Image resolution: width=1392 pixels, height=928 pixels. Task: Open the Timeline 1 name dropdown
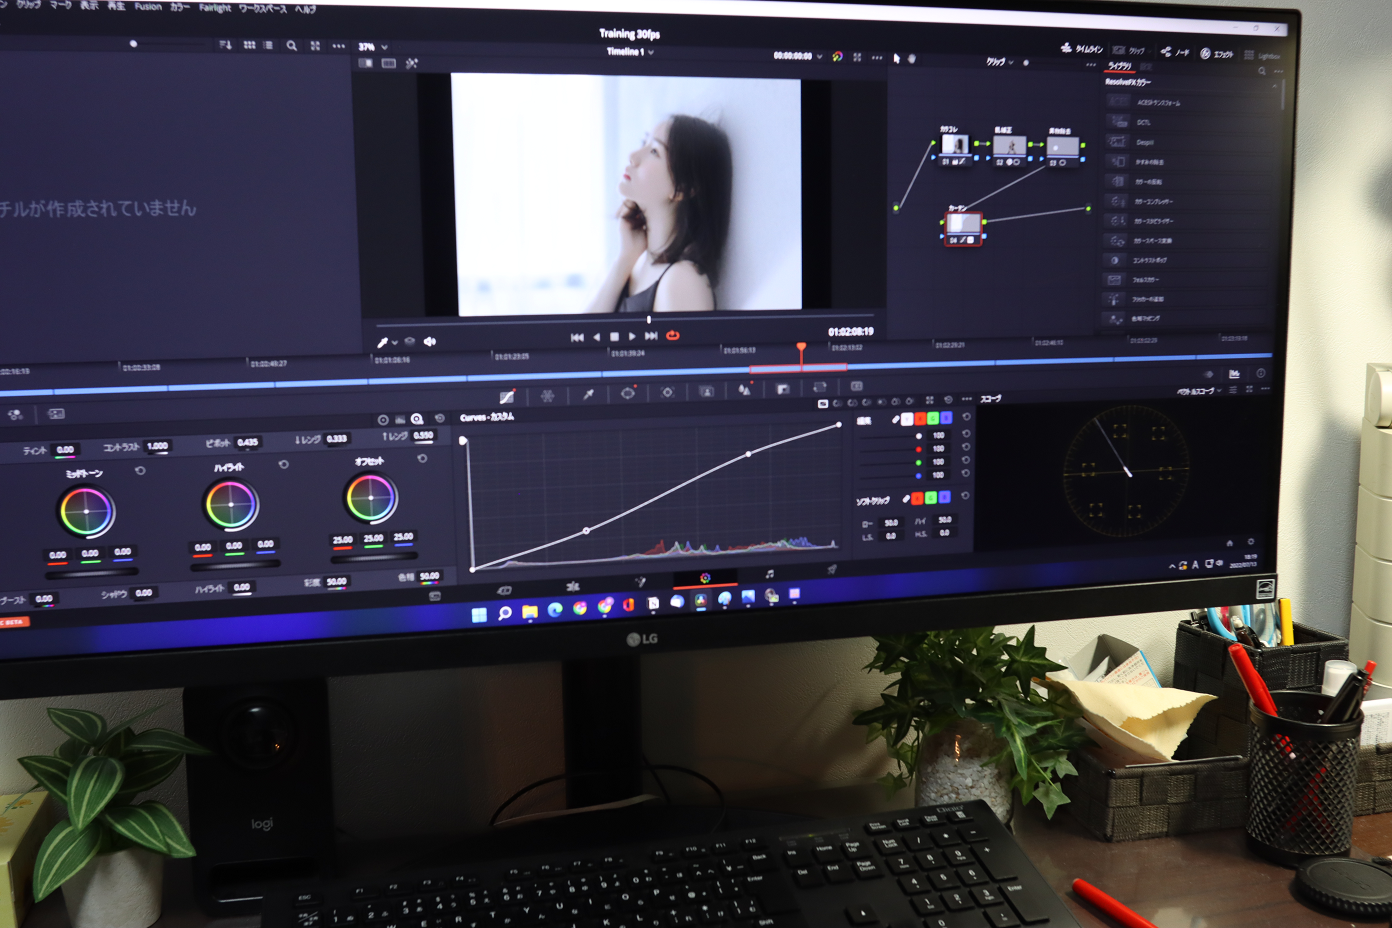tap(631, 51)
